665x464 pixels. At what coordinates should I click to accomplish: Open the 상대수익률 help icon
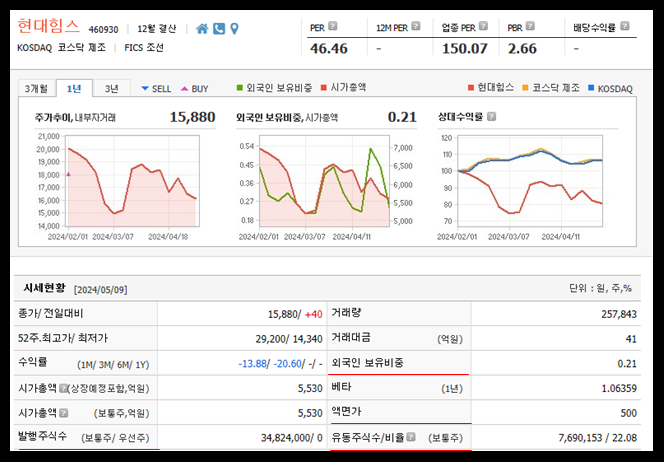point(492,117)
